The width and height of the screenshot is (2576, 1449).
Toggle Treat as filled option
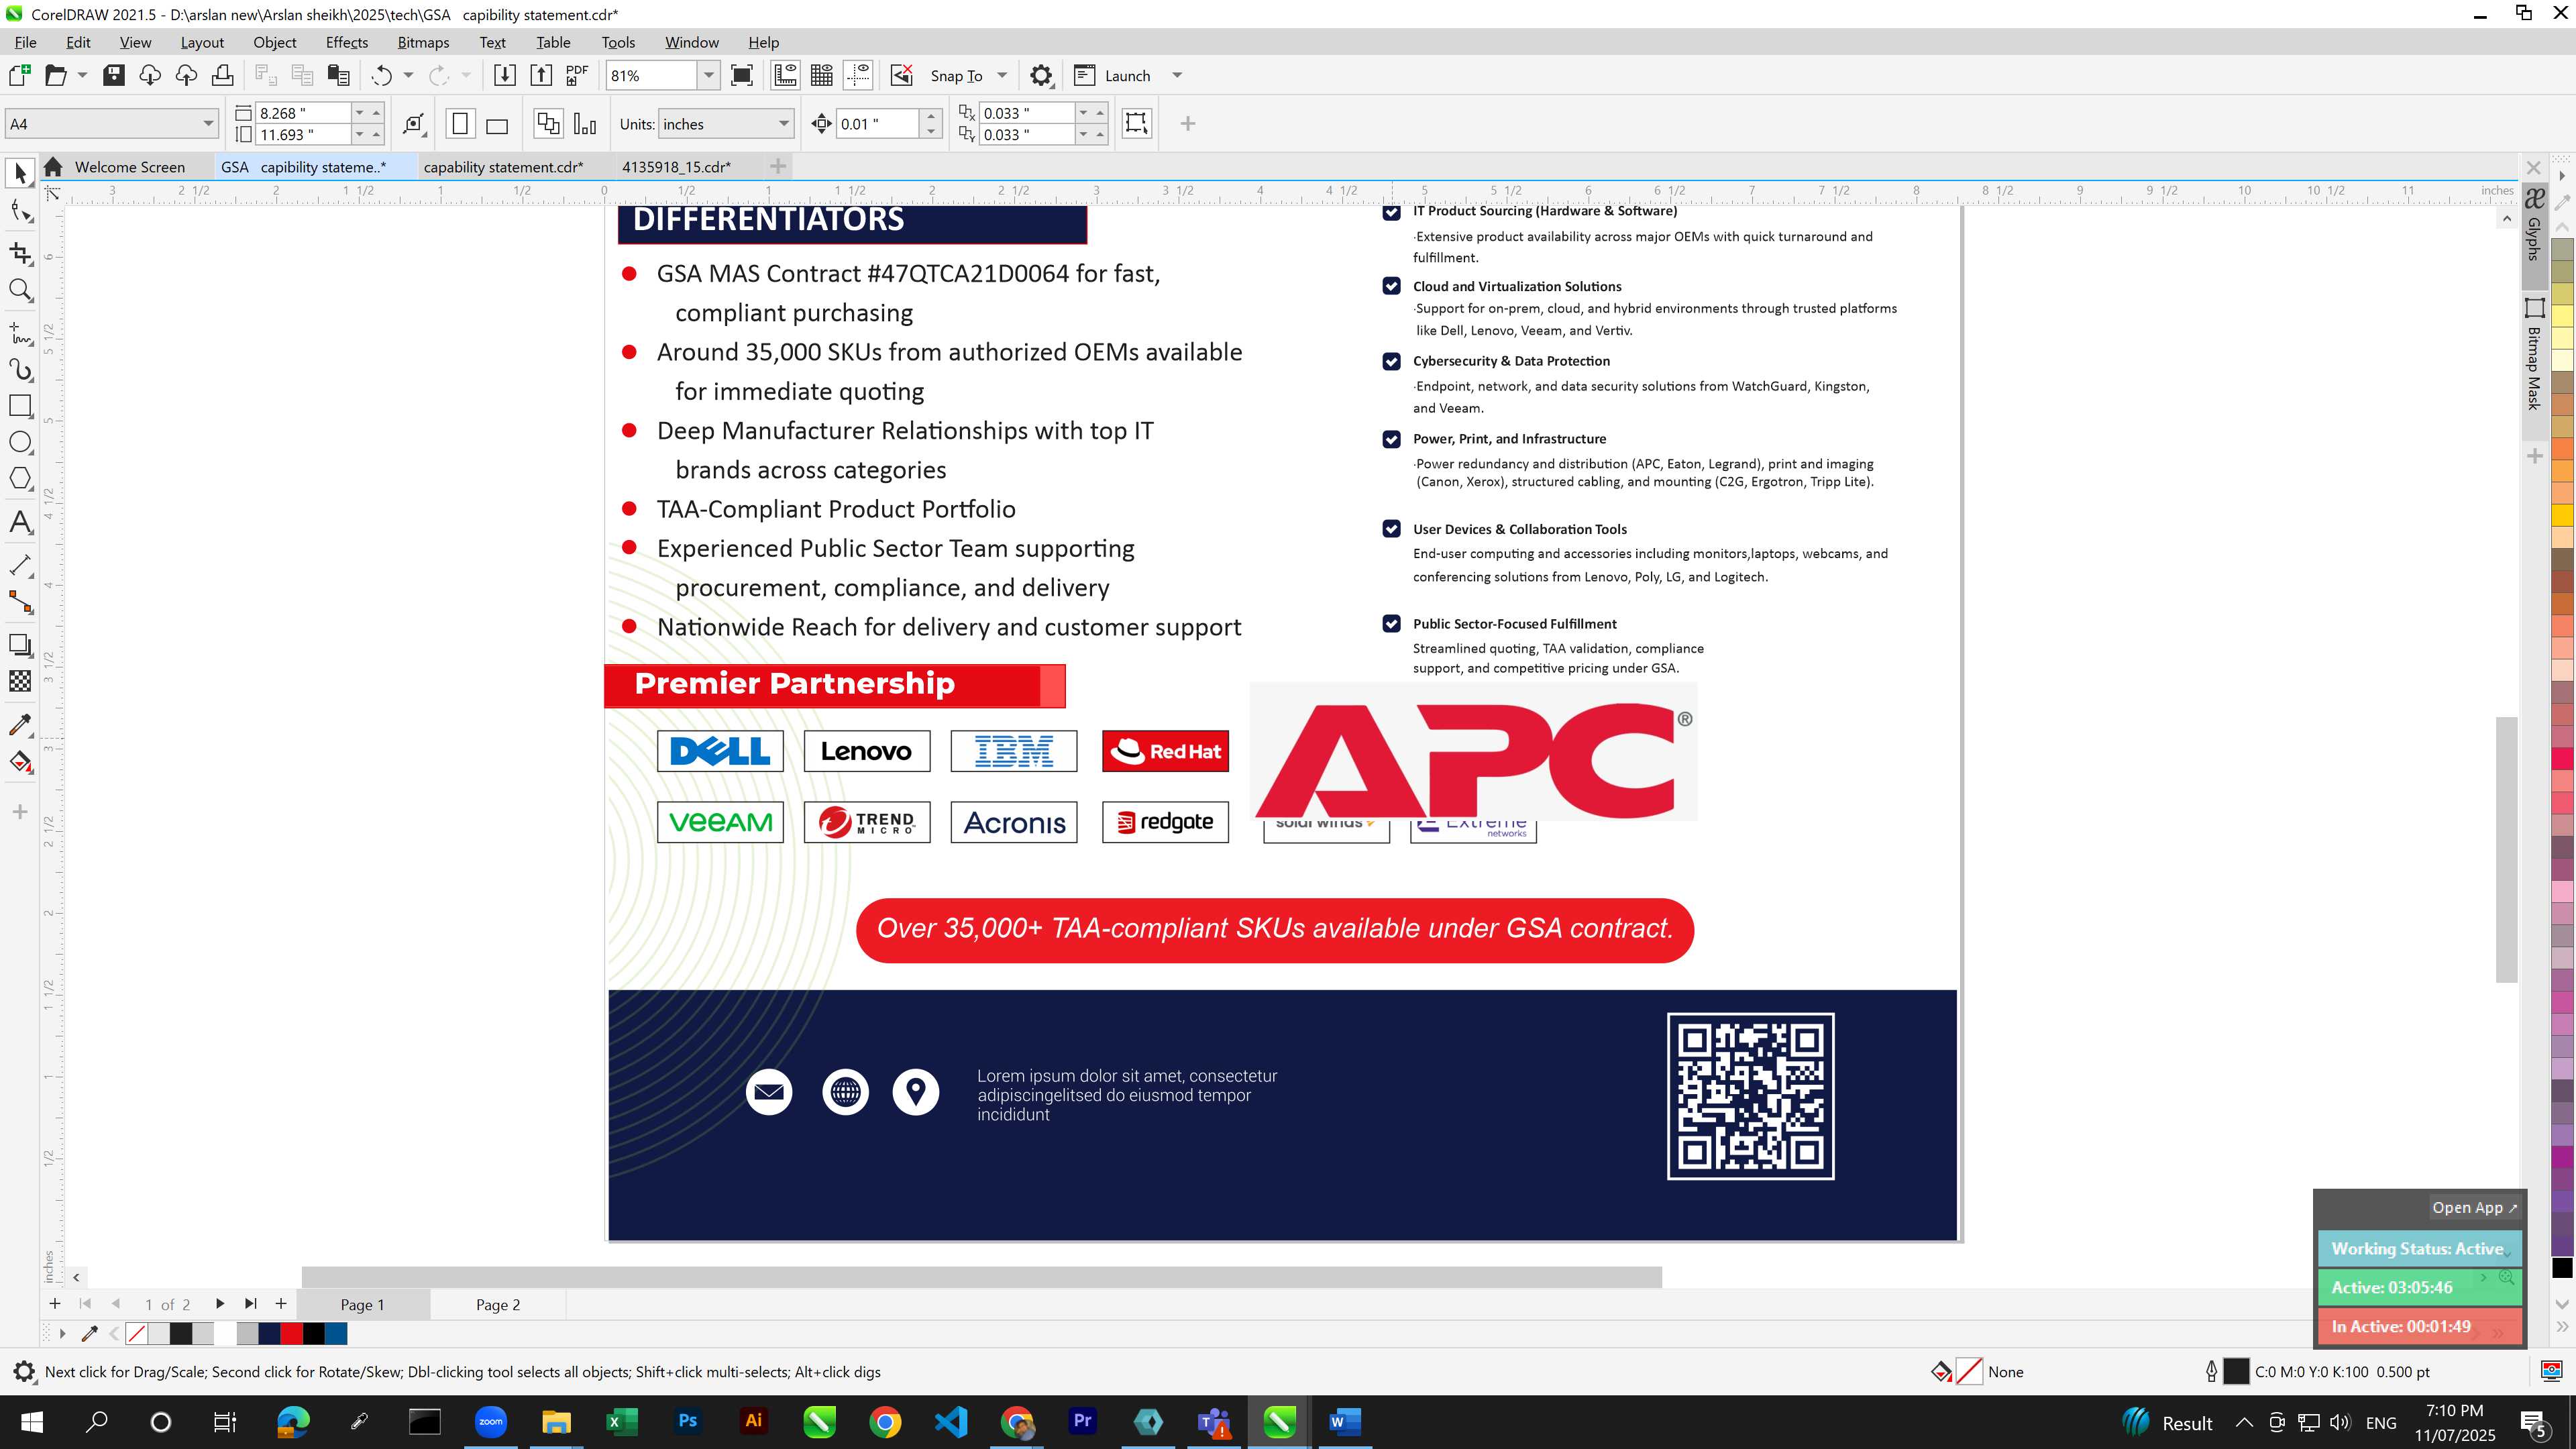1136,123
